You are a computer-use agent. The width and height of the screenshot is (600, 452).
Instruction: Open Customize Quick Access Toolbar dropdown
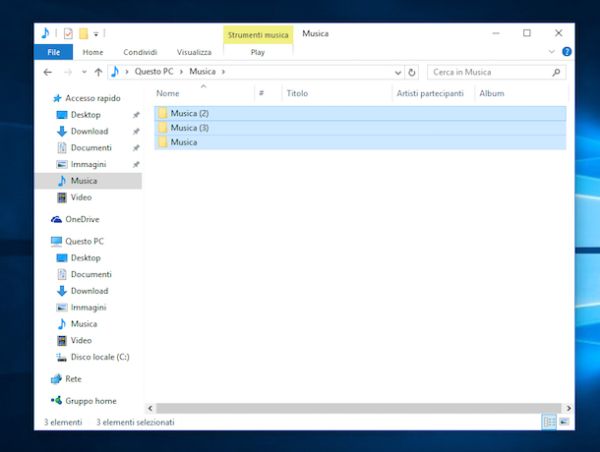[97, 34]
